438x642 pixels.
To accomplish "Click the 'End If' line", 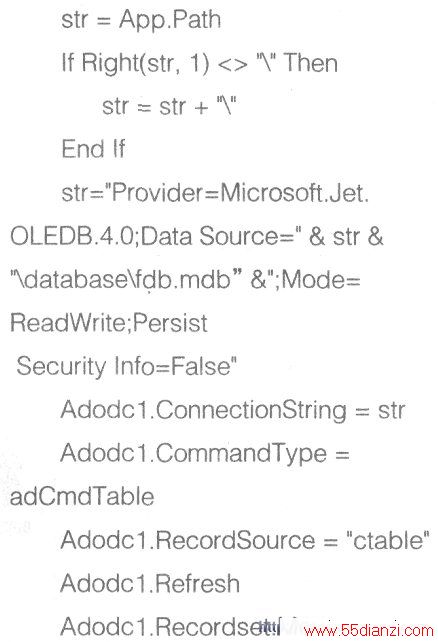I will (x=93, y=149).
